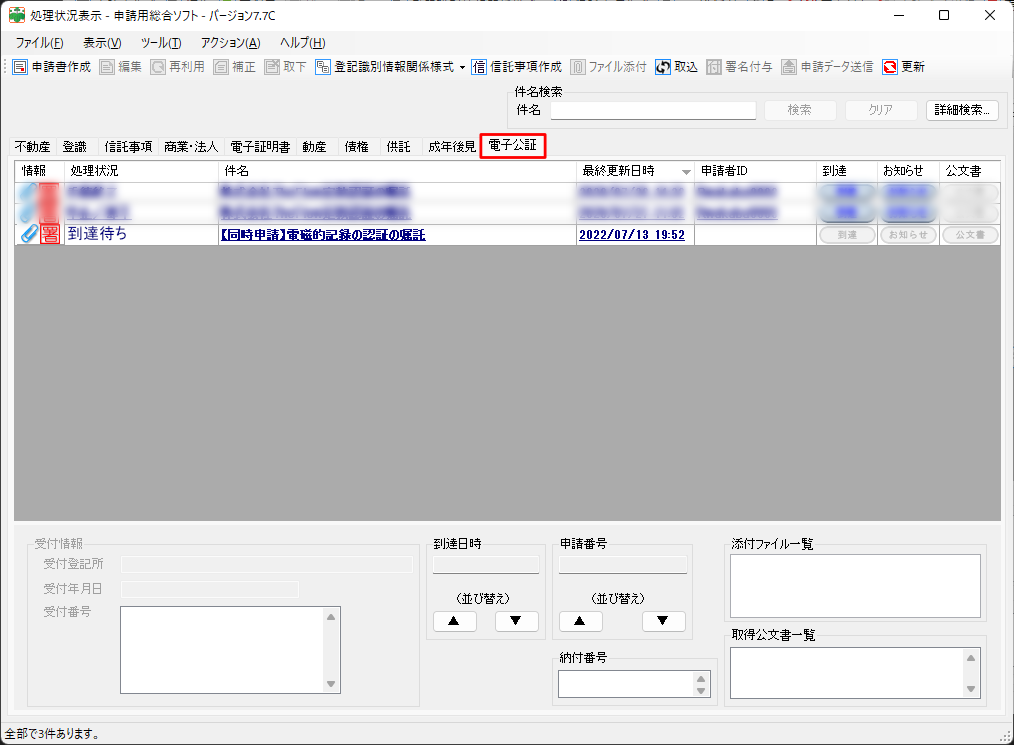Click the 申請データ送信 toolbar icon

790,67
